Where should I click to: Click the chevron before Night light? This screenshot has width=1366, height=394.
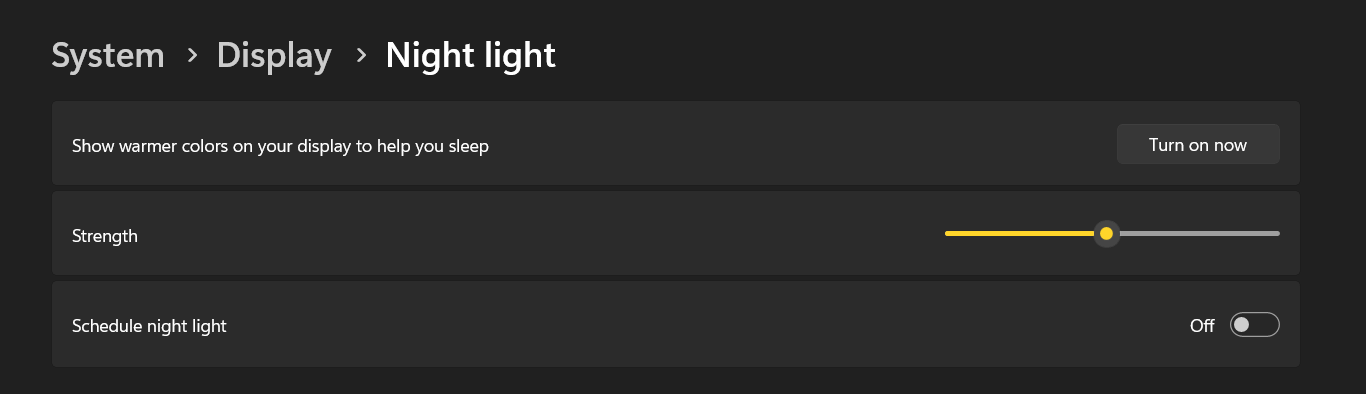point(361,56)
